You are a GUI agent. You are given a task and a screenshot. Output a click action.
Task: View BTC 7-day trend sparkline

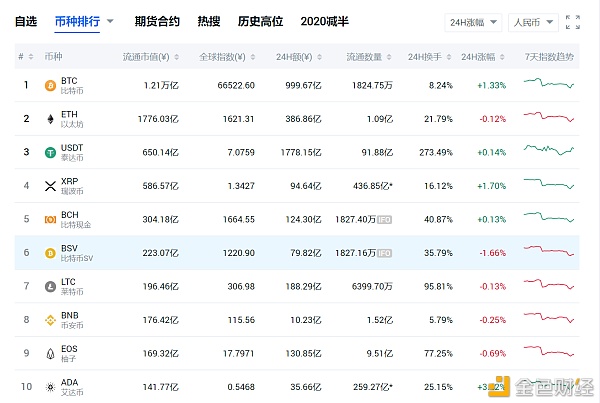[549, 83]
